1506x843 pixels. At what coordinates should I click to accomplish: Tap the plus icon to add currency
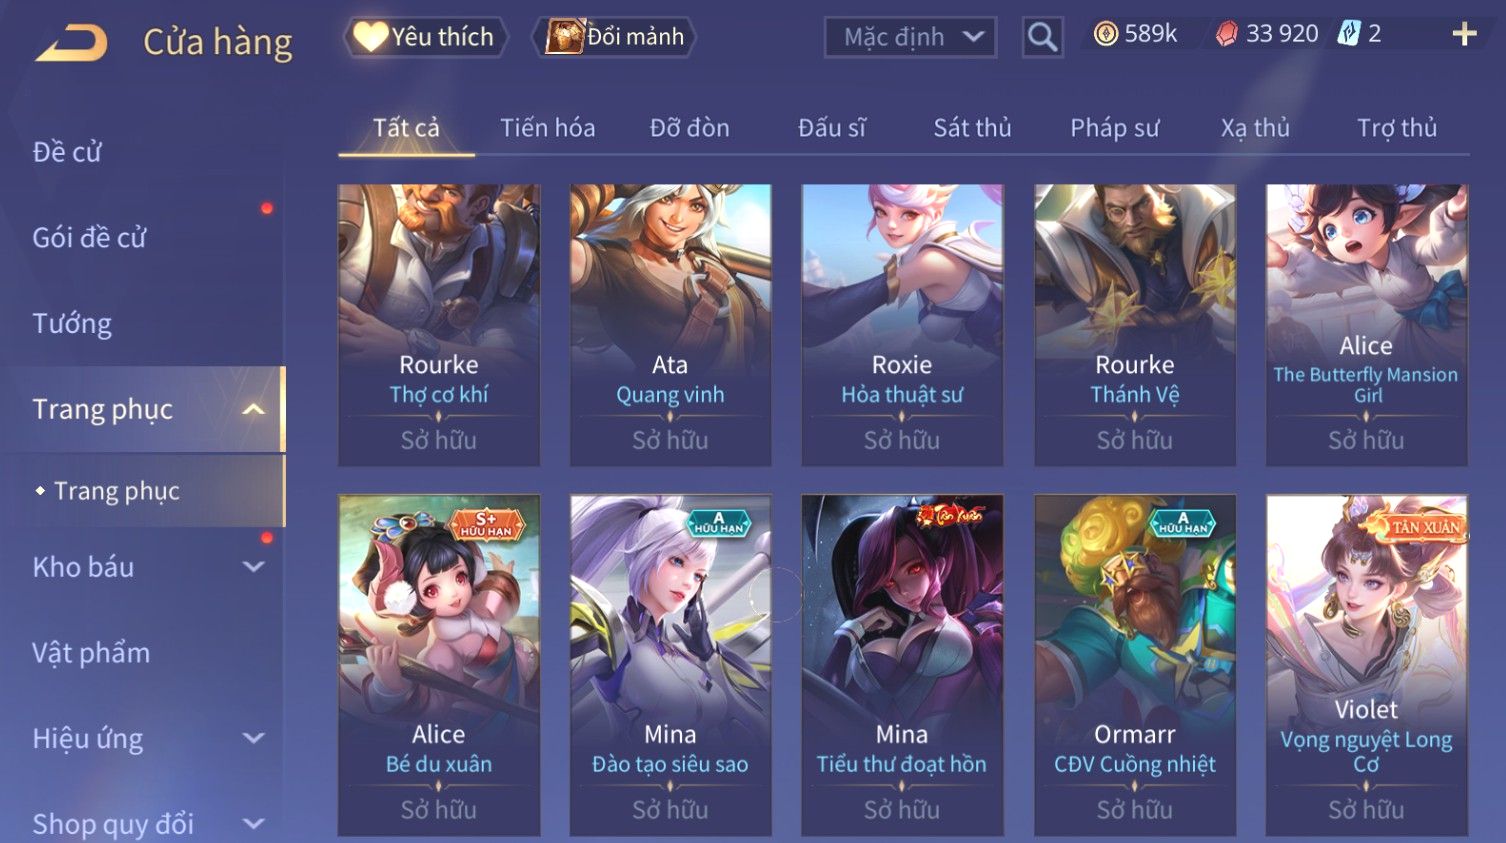tap(1464, 34)
